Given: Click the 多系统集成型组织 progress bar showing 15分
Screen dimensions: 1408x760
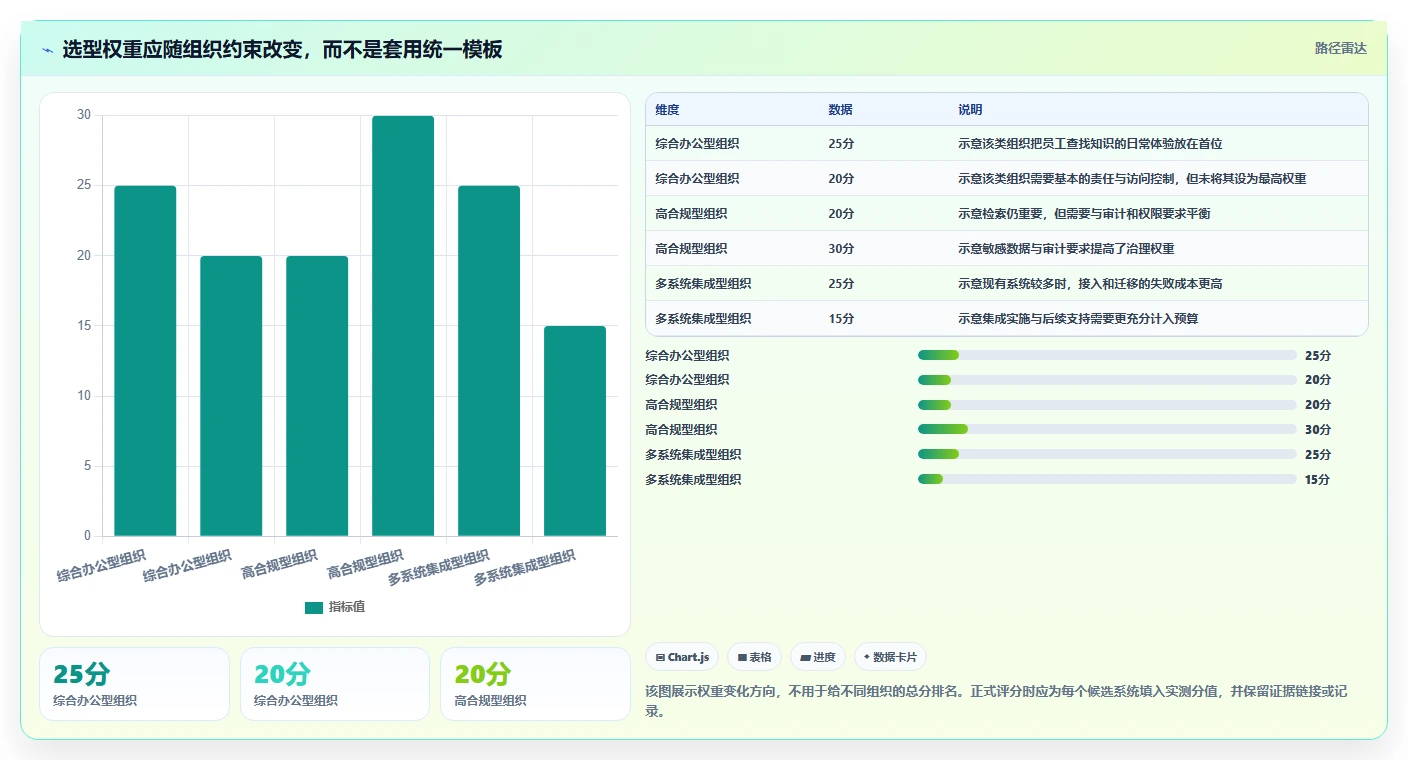Looking at the screenshot, I should 1107,480.
